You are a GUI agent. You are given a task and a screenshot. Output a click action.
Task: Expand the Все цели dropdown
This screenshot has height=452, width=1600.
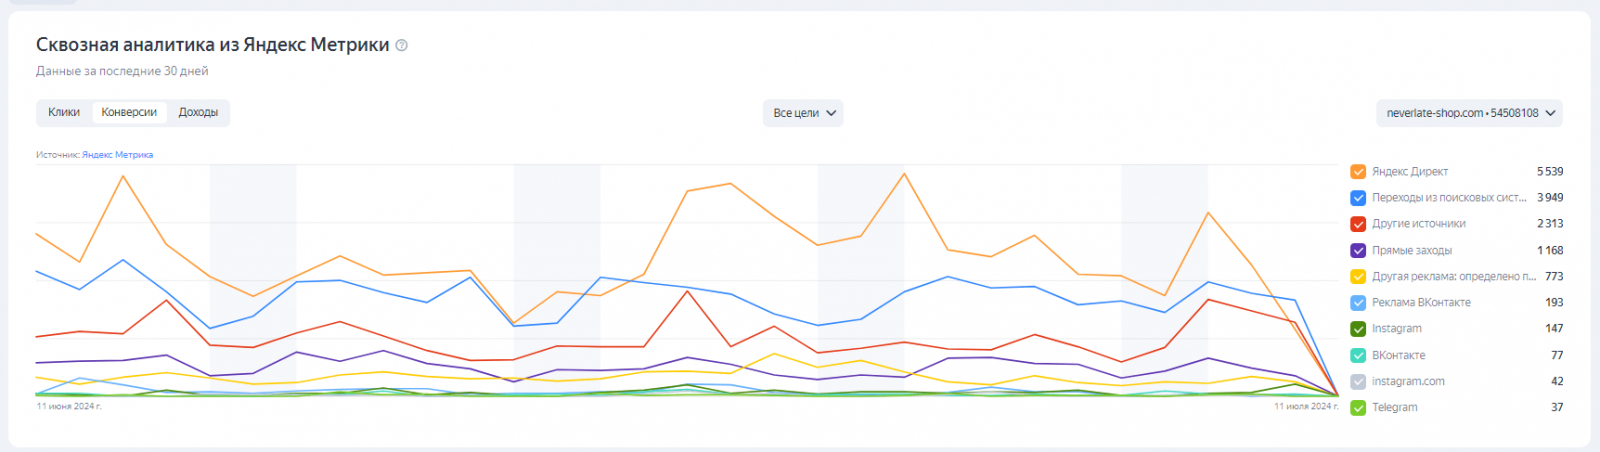point(802,113)
